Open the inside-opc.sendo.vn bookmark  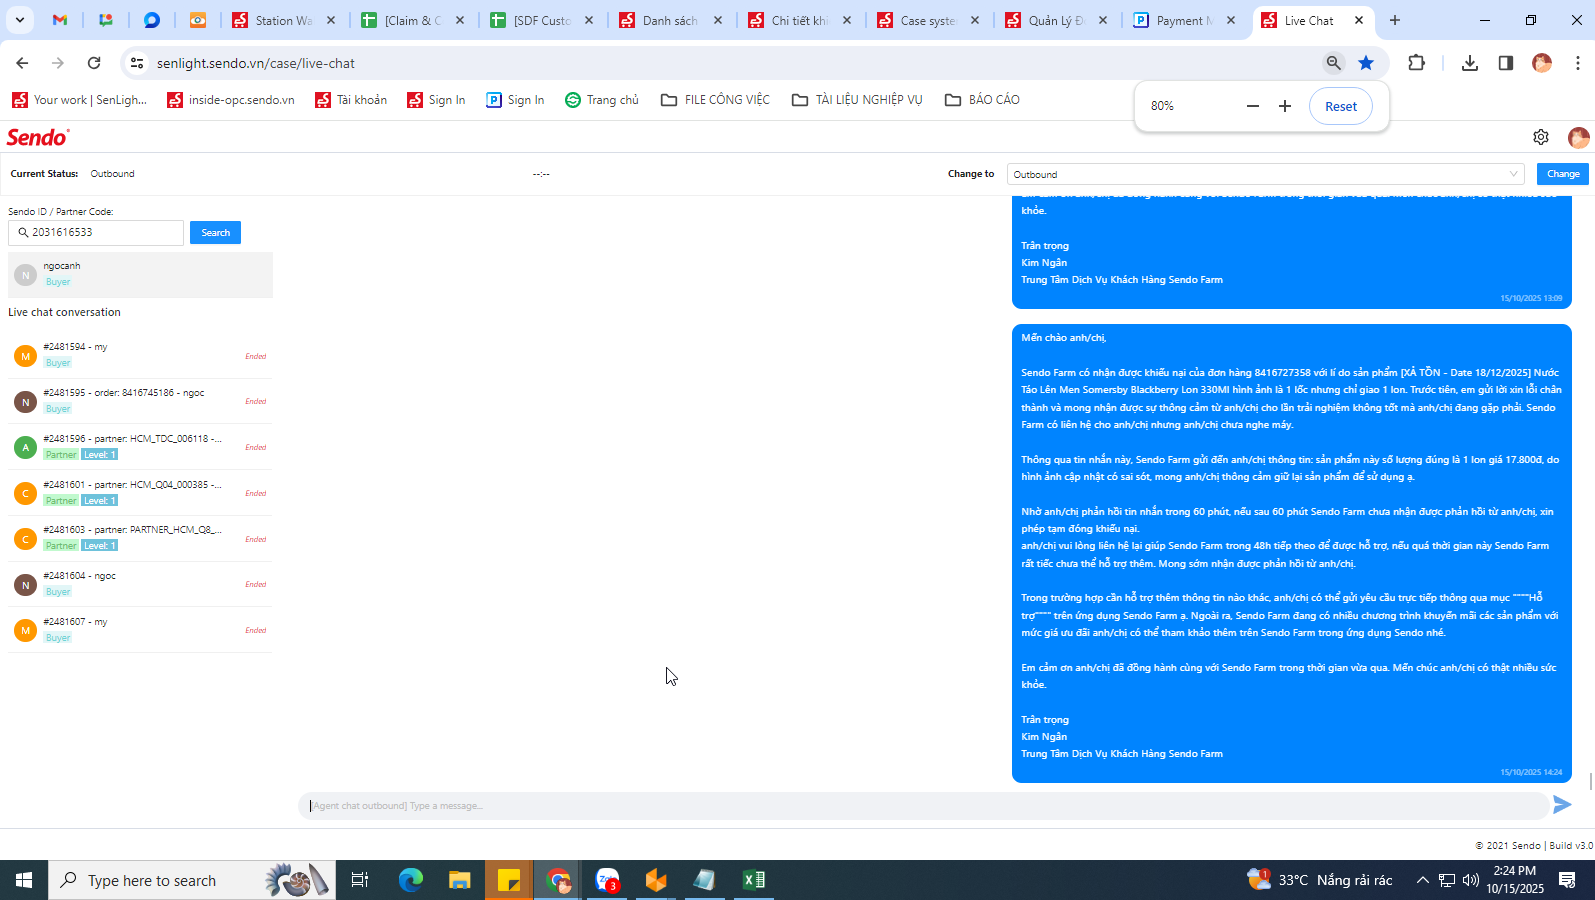[231, 100]
